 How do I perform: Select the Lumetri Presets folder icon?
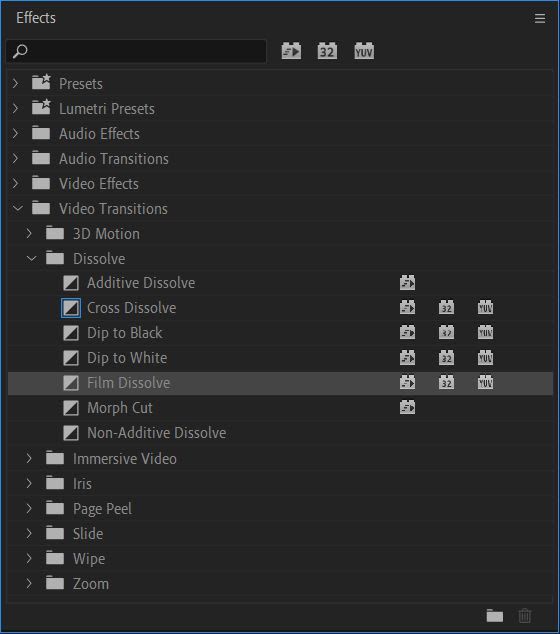(41, 107)
